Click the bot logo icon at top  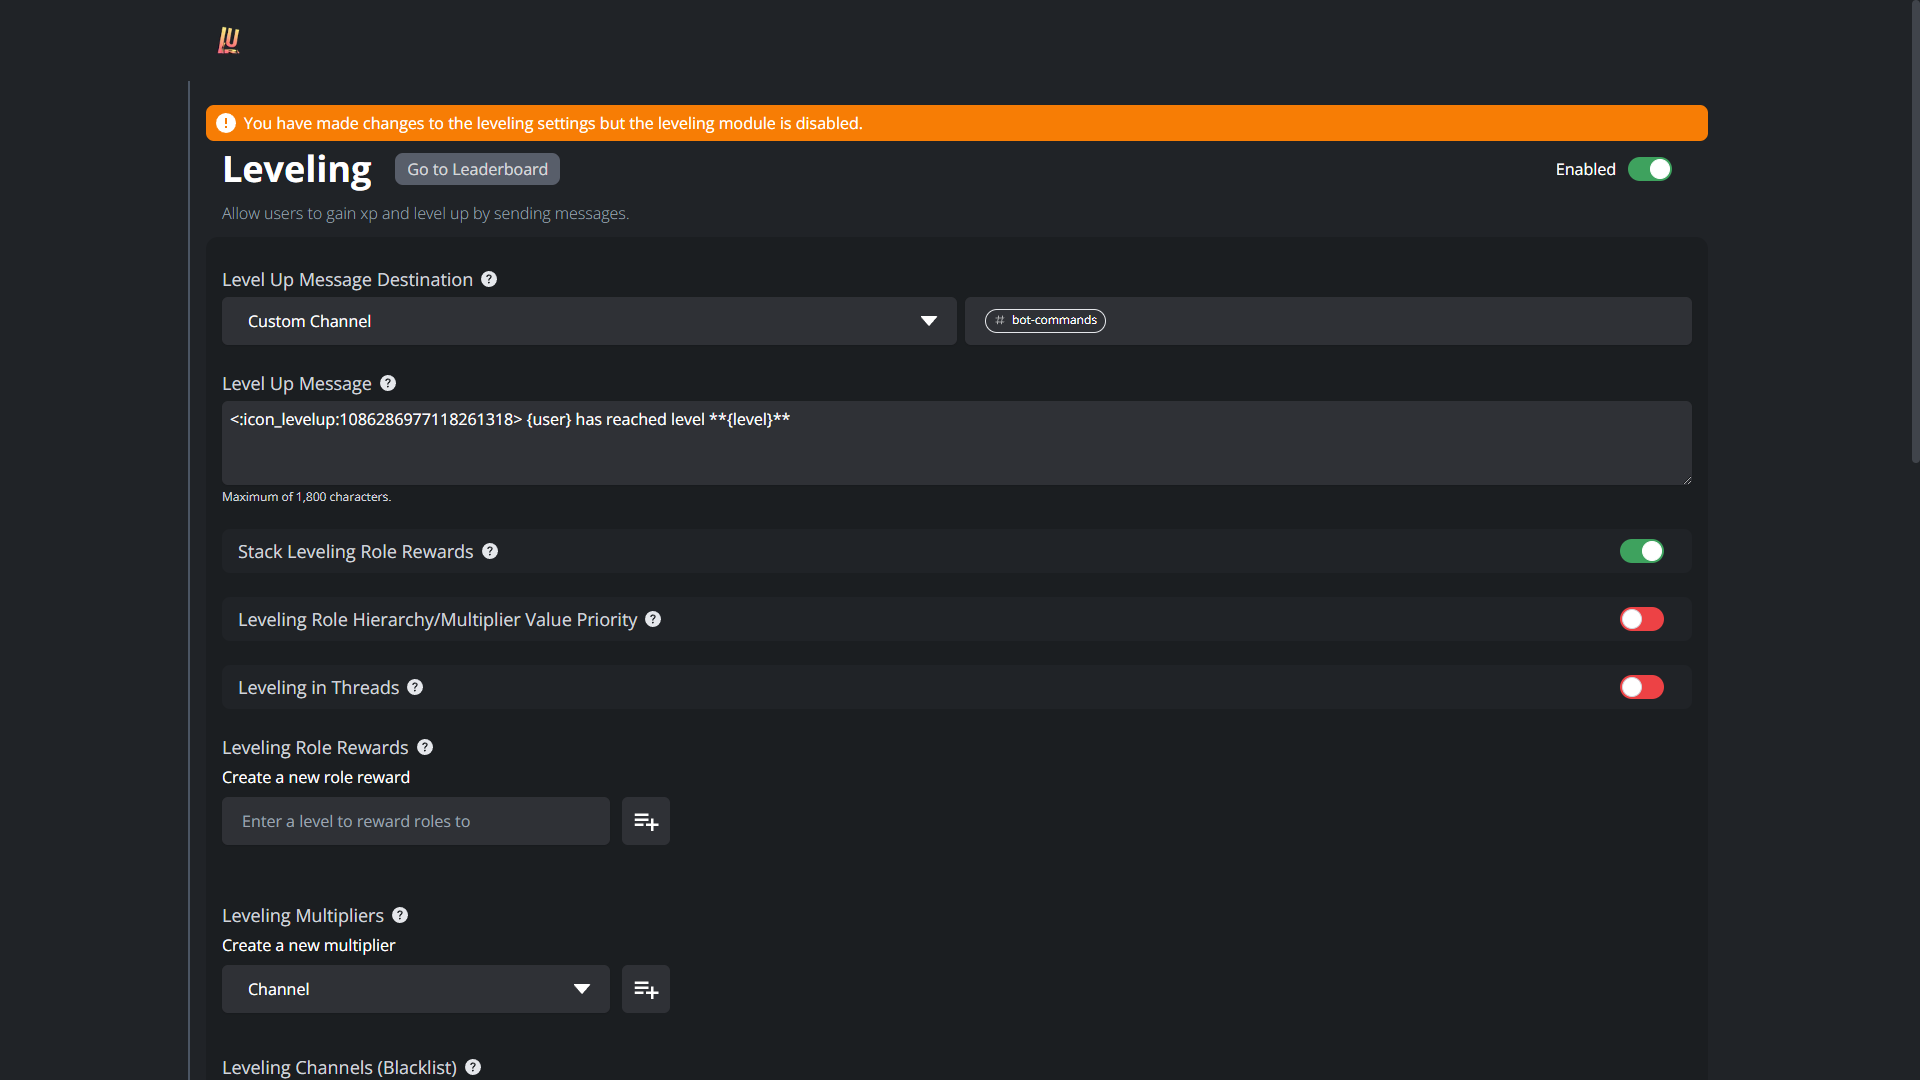pos(229,40)
